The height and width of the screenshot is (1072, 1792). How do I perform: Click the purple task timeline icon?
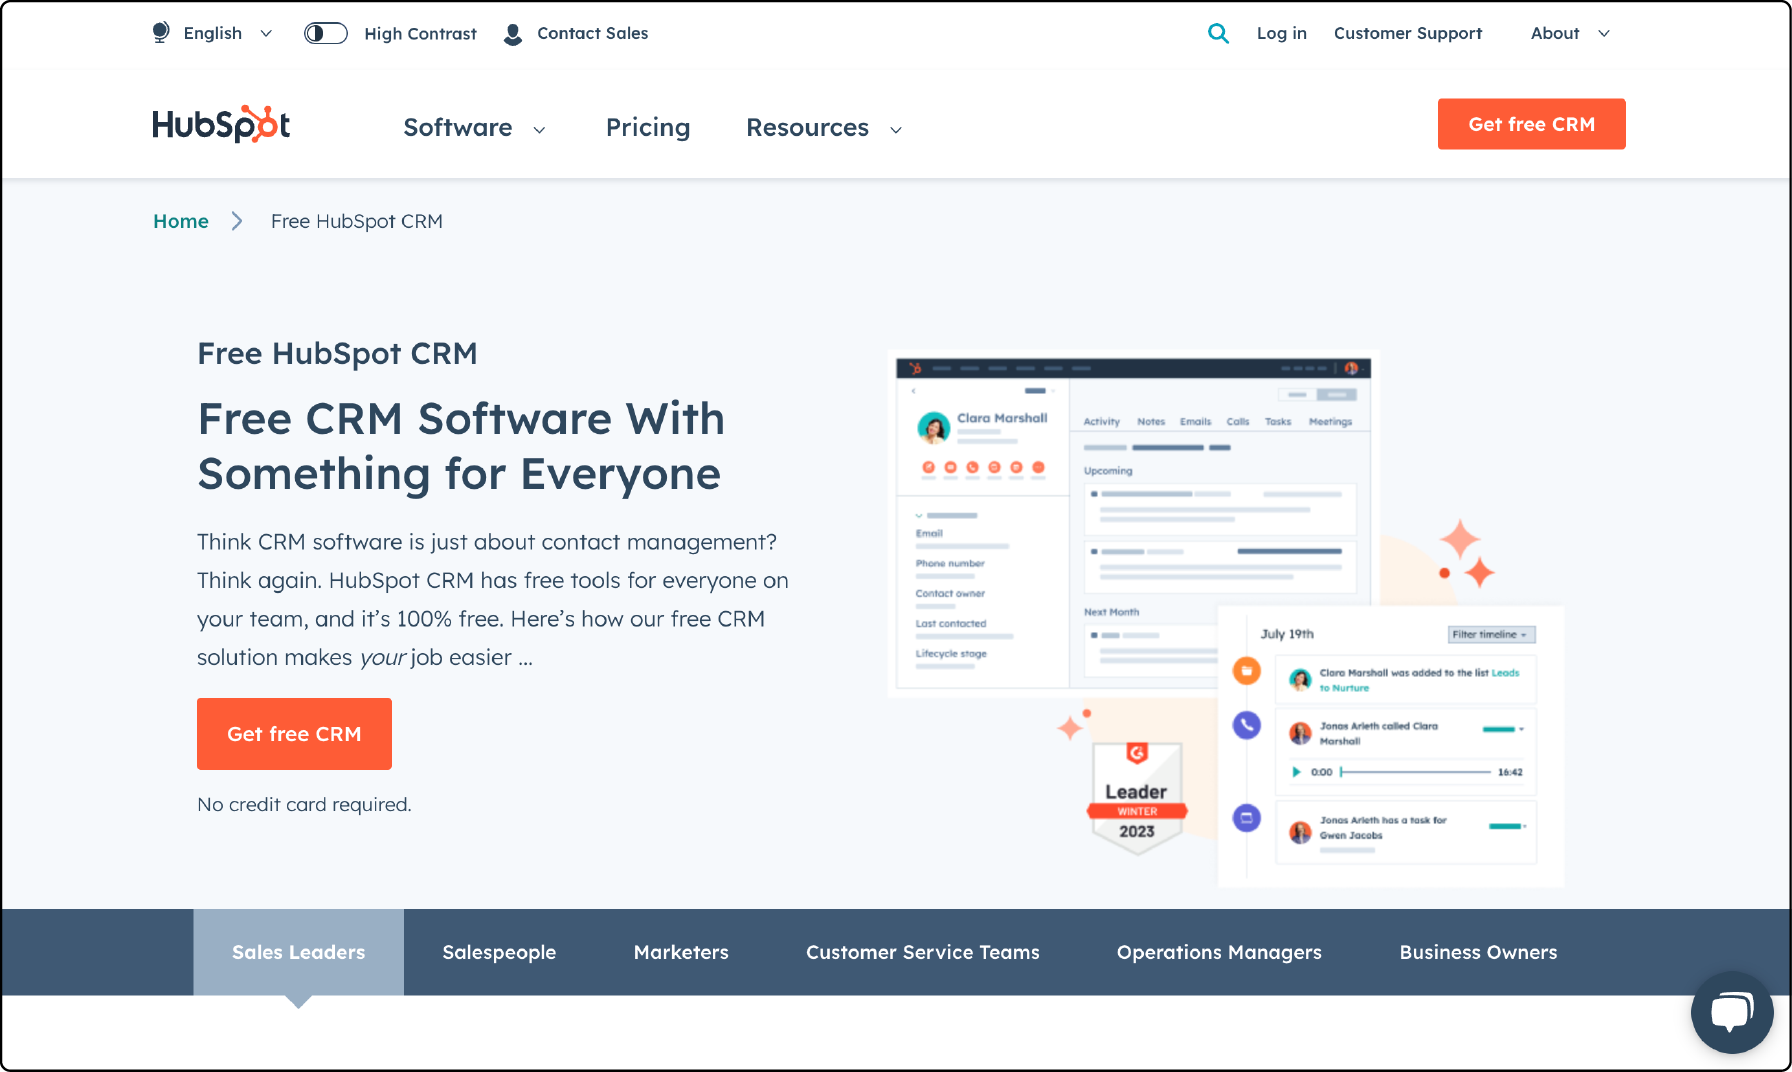(x=1246, y=818)
